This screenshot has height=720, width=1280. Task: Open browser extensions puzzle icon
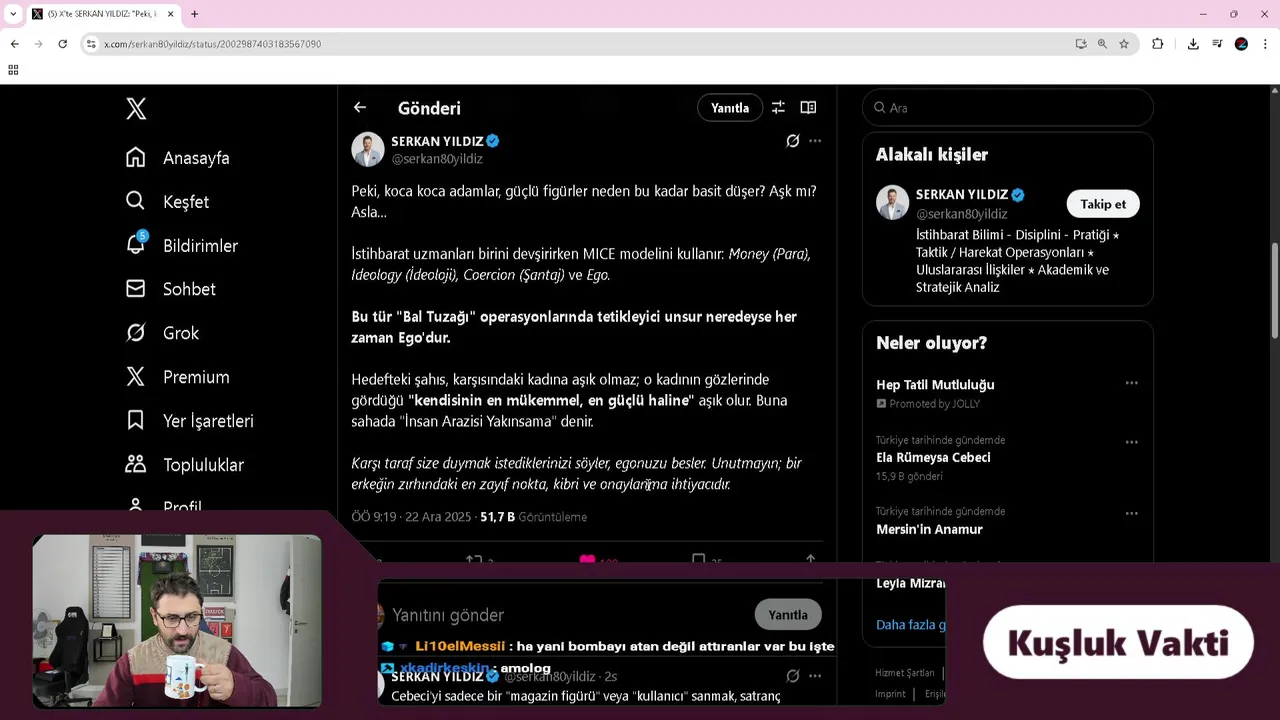[x=1158, y=44]
